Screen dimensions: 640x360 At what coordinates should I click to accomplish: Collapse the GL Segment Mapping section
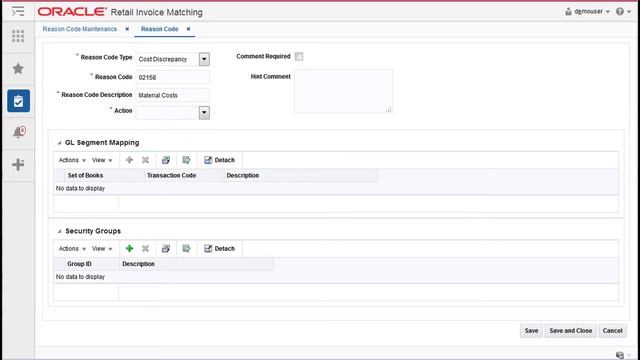coord(60,143)
